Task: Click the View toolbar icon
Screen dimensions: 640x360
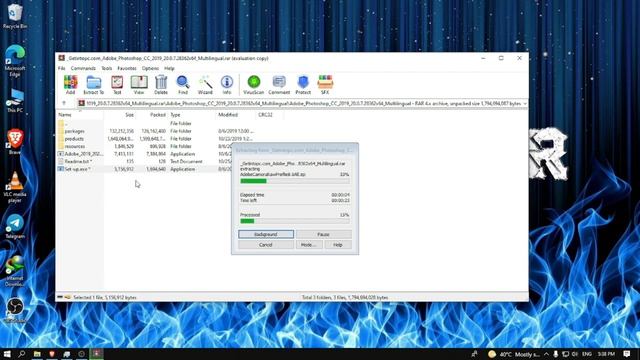Action: click(x=139, y=84)
